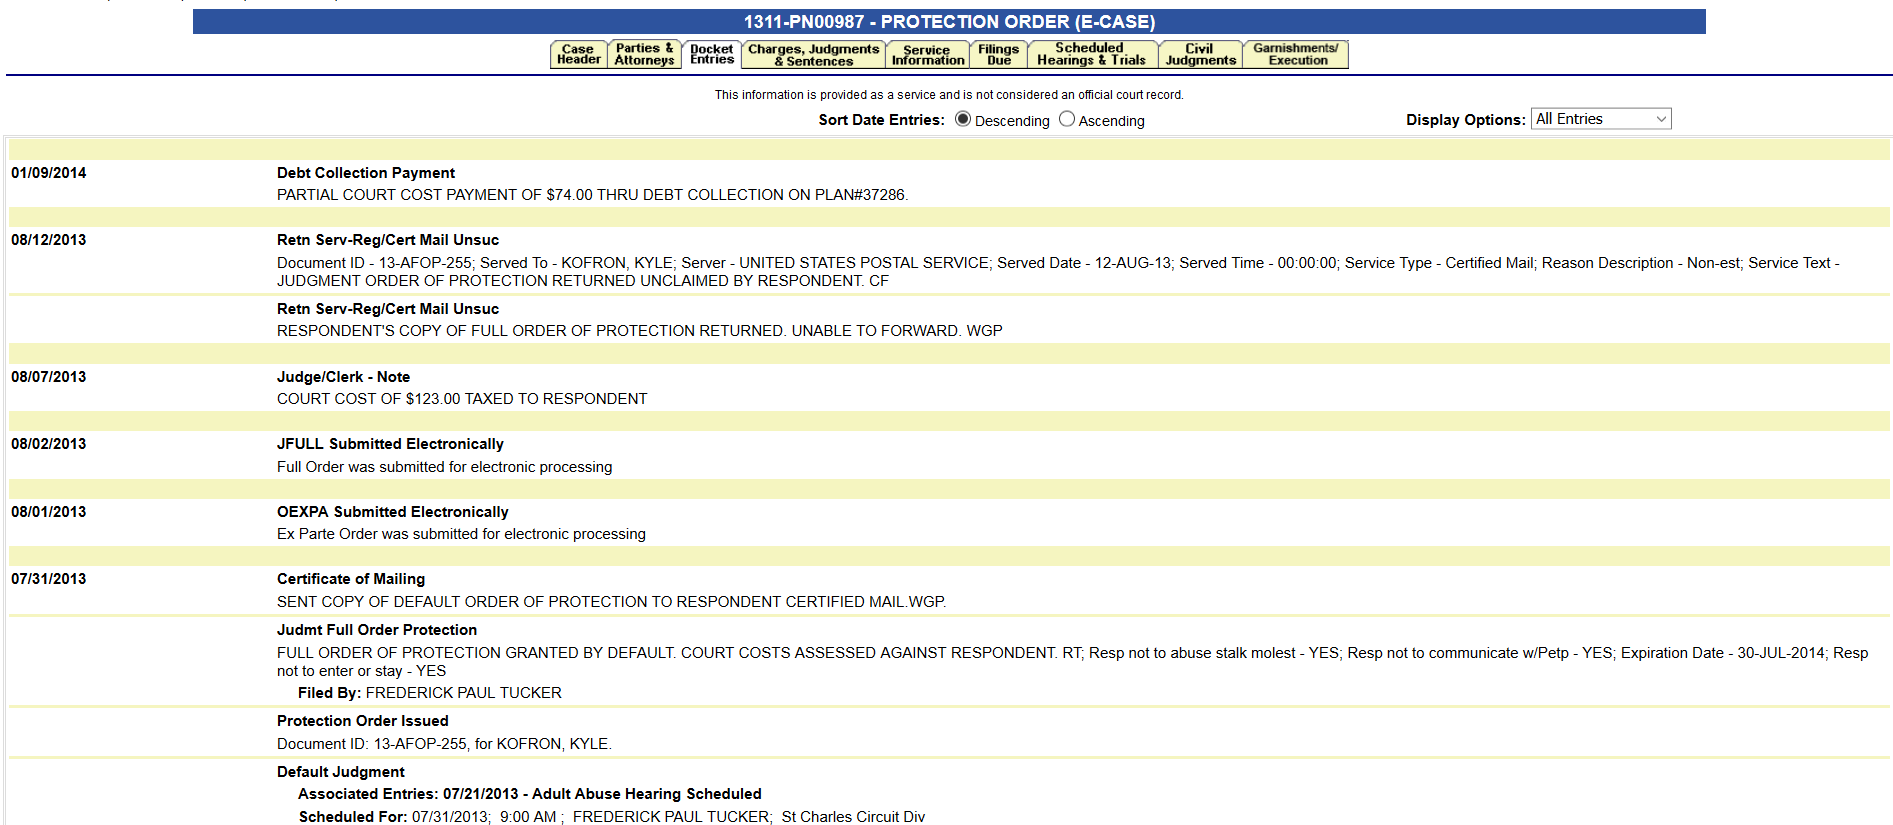Click the court cost $123.00 taxed text
The height and width of the screenshot is (825, 1893).
(462, 399)
